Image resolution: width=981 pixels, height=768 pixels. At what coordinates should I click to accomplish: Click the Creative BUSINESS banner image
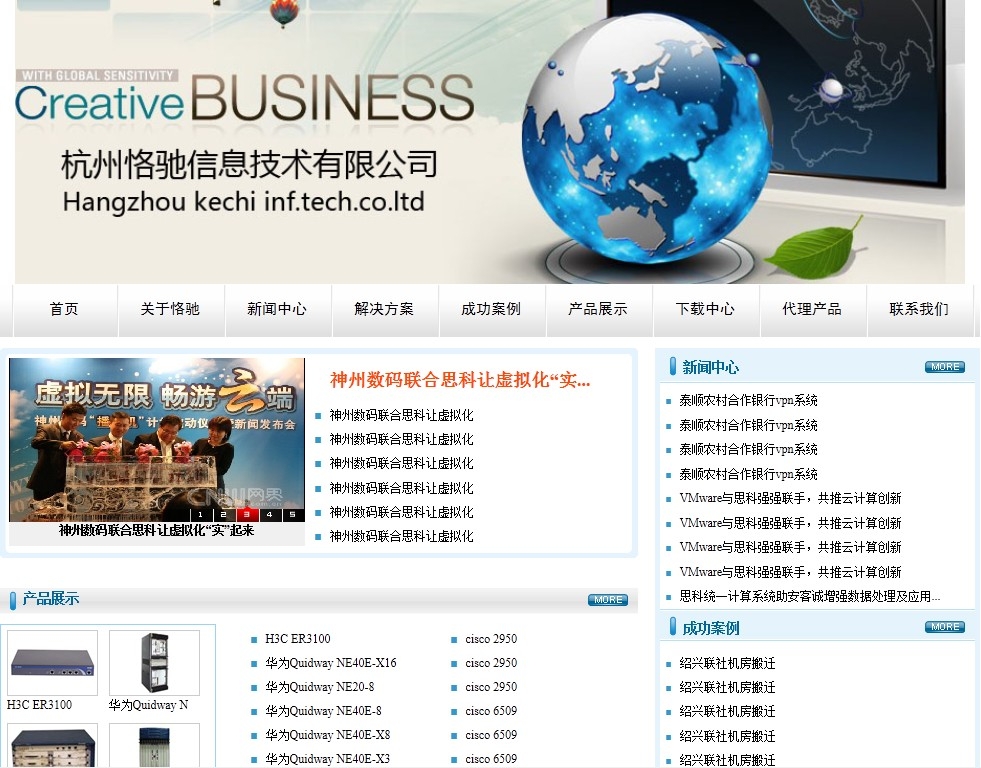coord(490,141)
